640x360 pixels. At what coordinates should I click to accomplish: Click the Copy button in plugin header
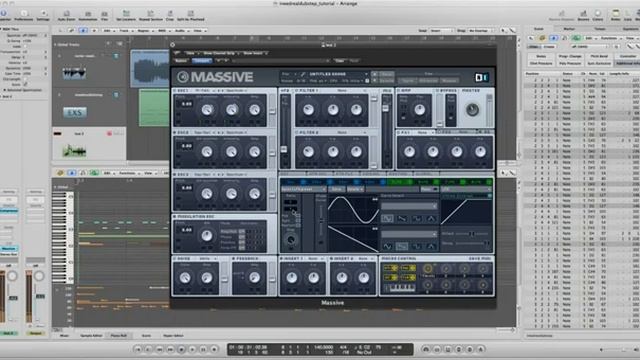339,61
